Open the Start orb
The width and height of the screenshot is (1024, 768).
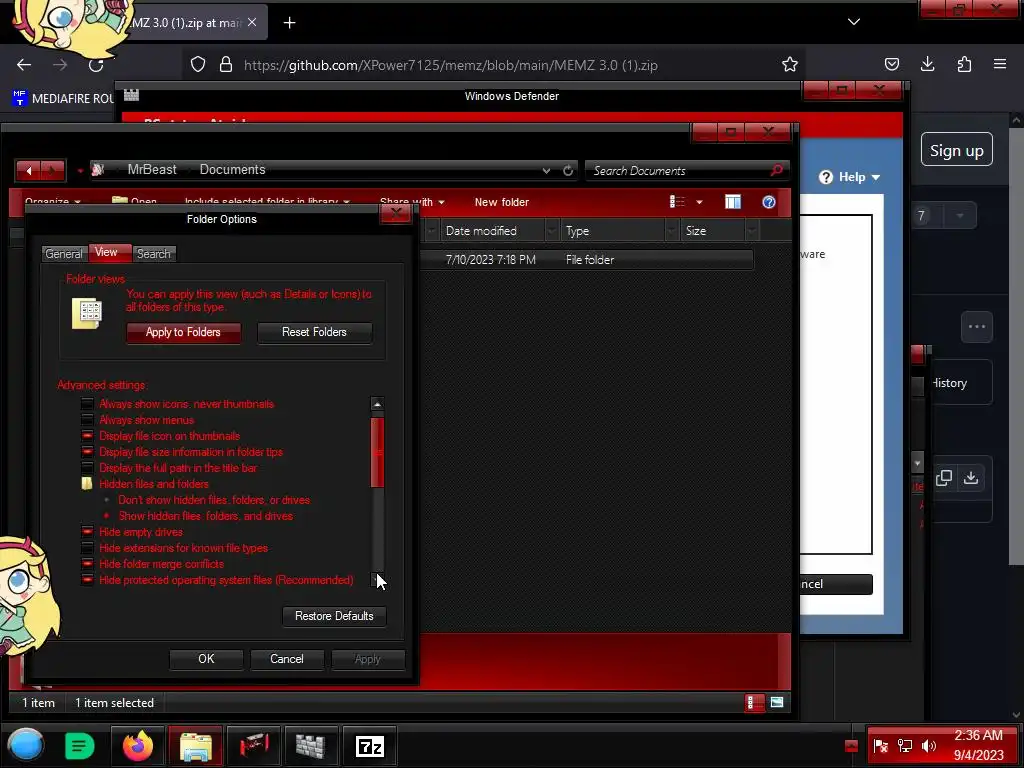26,746
